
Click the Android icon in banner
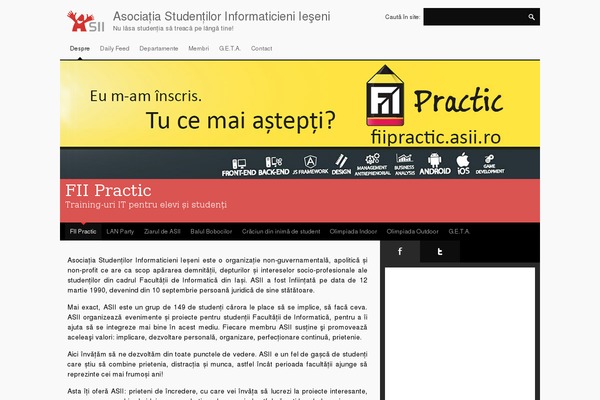[435, 164]
